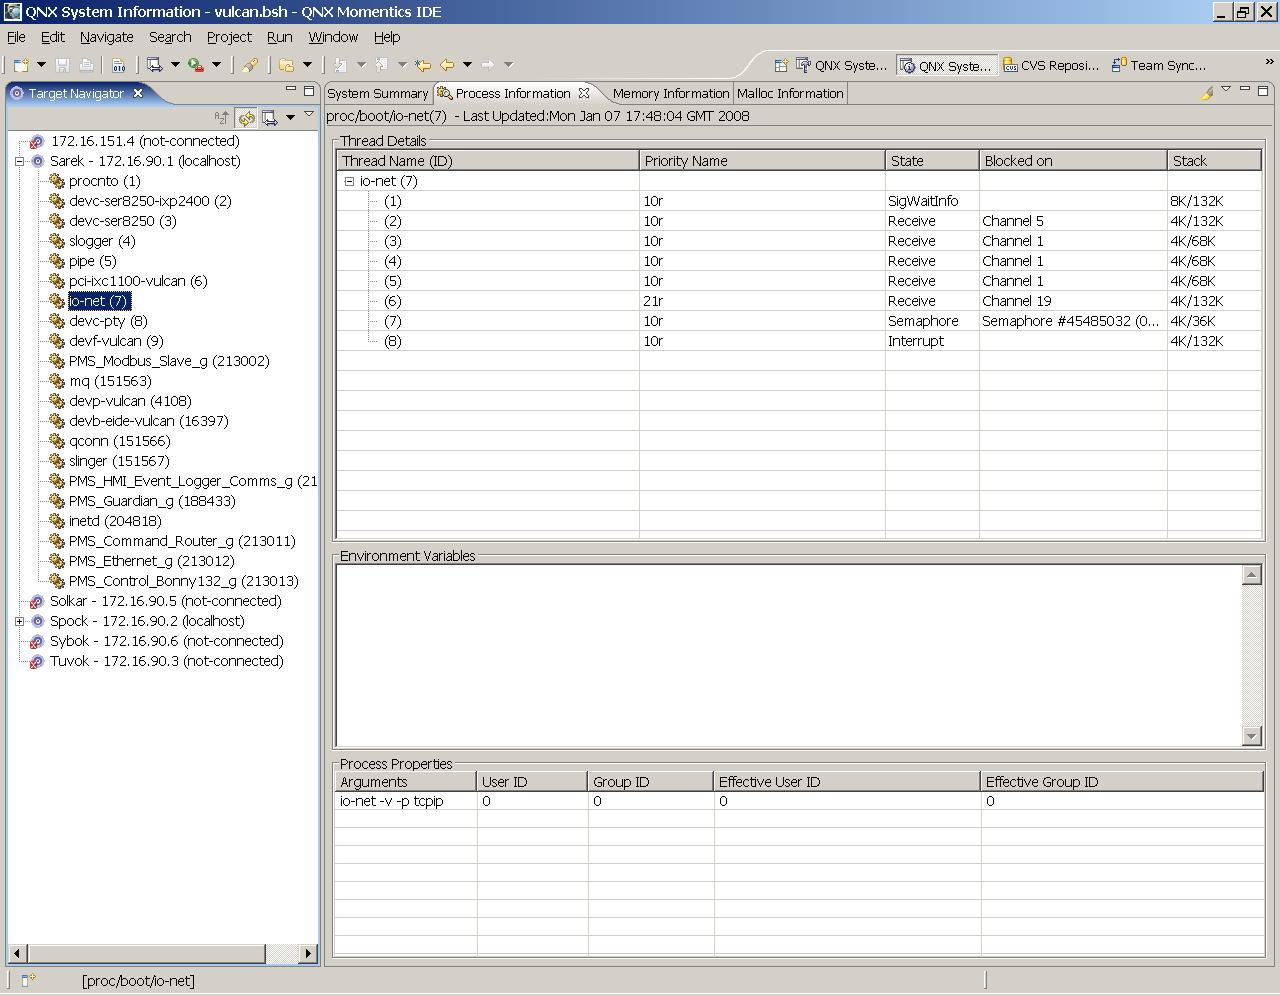Click Environment Variables scroll down arrow
Image resolution: width=1280 pixels, height=996 pixels.
[x=1251, y=736]
